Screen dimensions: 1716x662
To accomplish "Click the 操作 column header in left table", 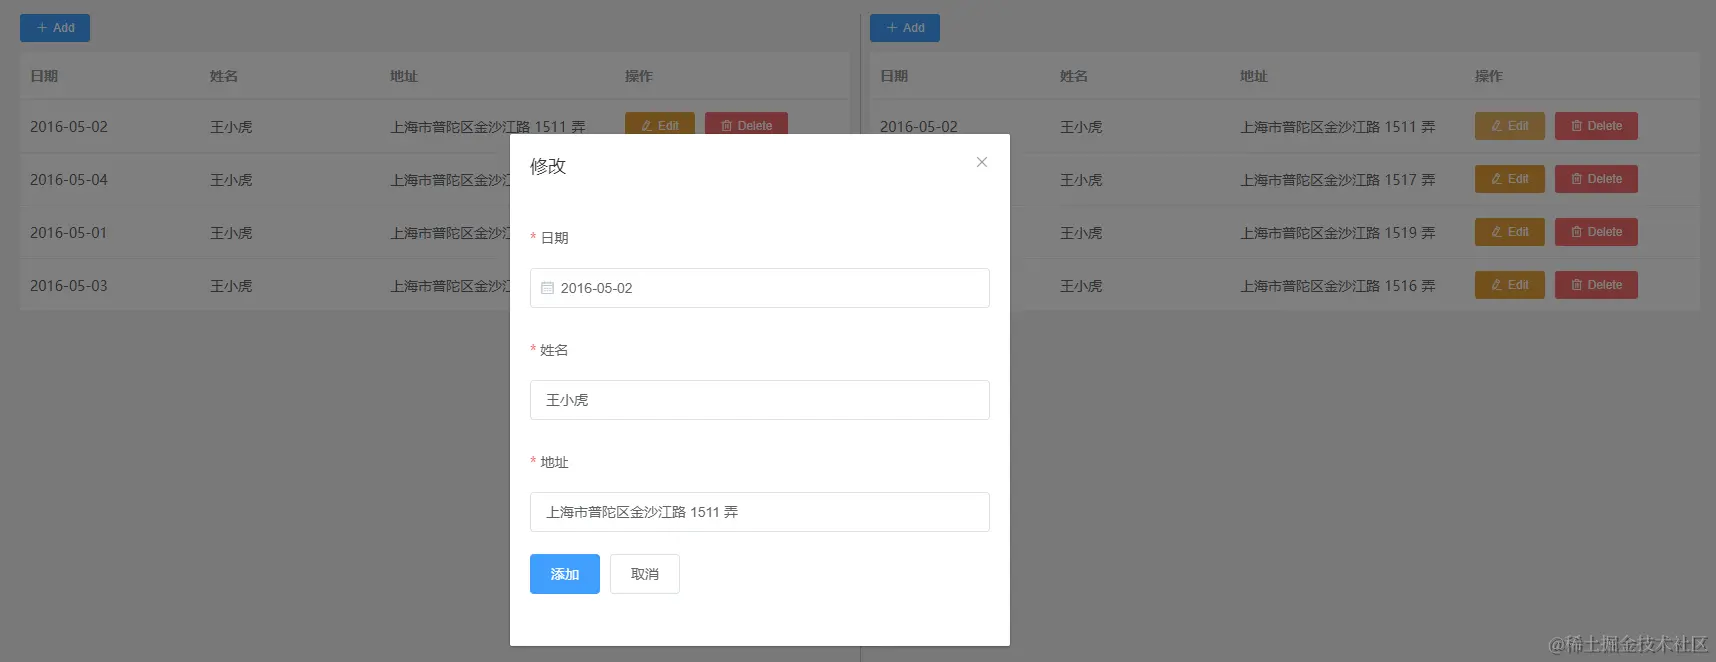I will pyautogui.click(x=639, y=76).
